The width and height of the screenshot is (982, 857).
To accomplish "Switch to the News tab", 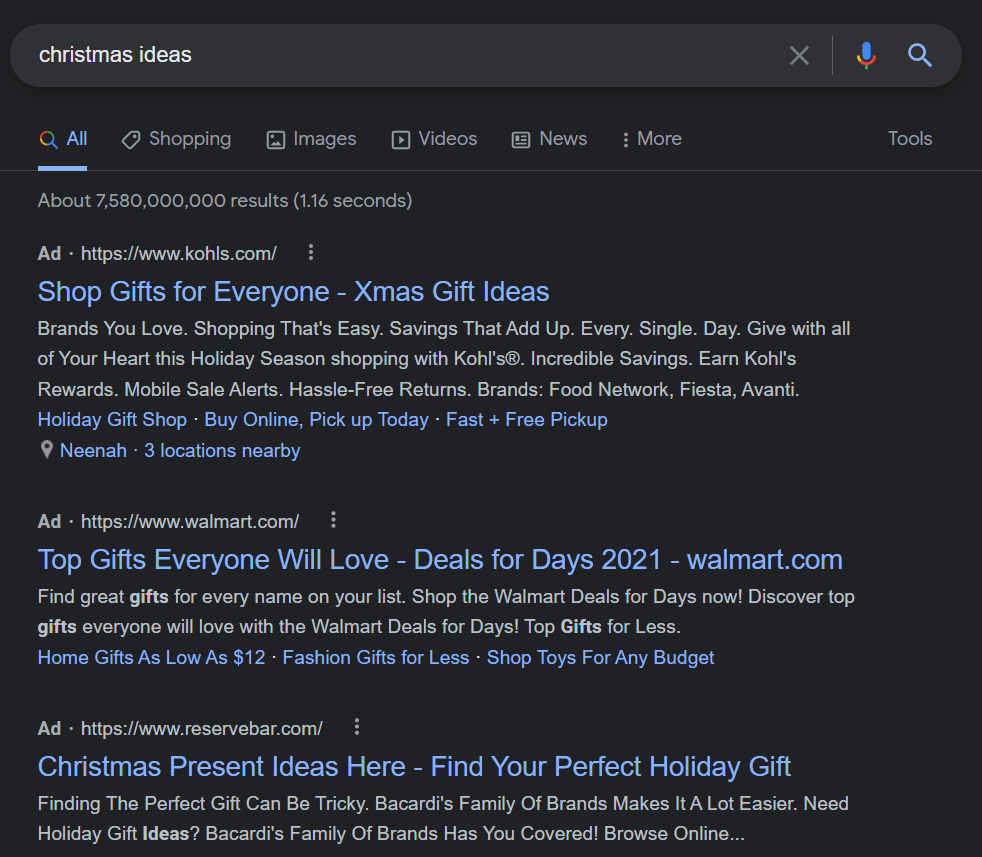I will point(549,139).
